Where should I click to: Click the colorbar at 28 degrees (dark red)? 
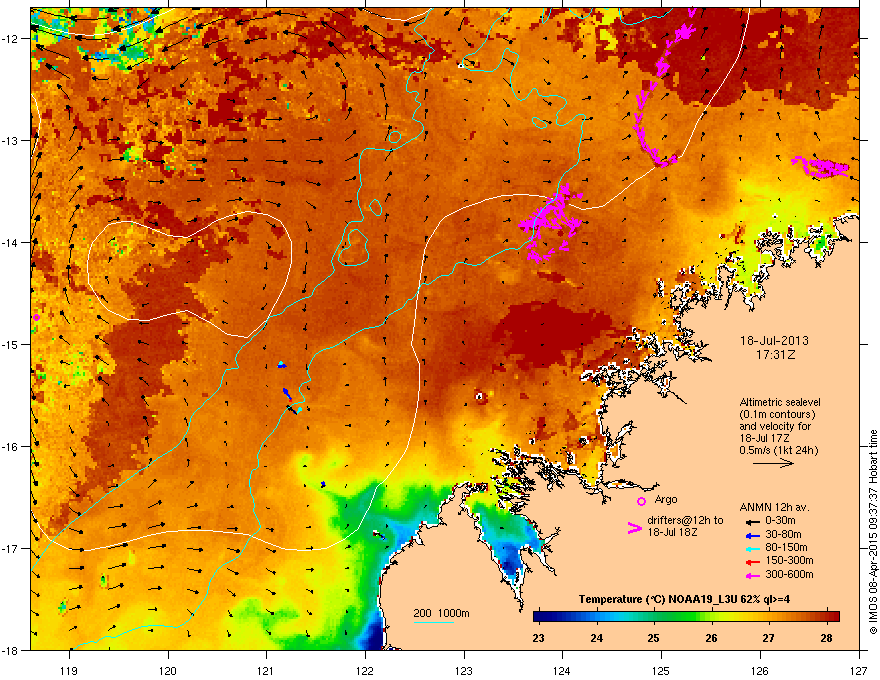tap(827, 617)
